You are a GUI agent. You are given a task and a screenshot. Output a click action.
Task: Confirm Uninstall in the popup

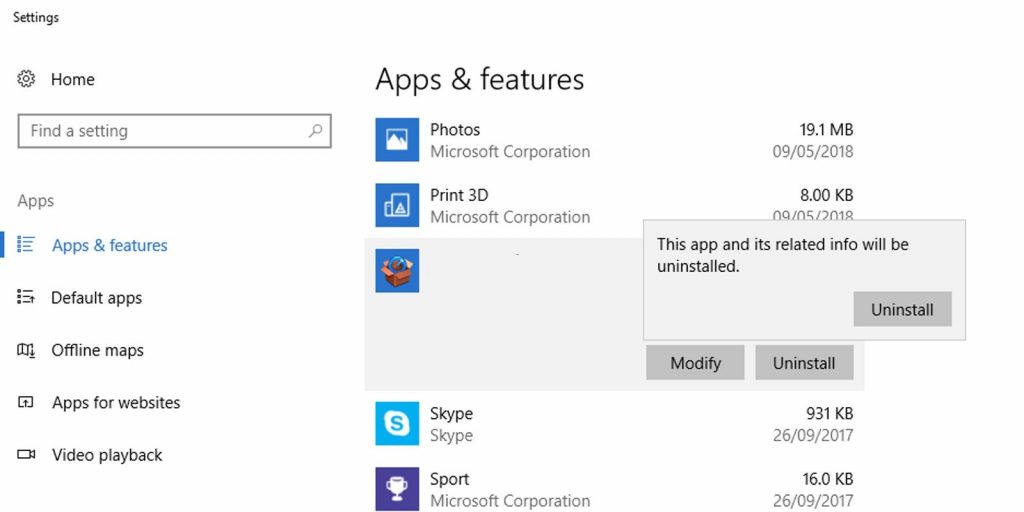coord(902,310)
